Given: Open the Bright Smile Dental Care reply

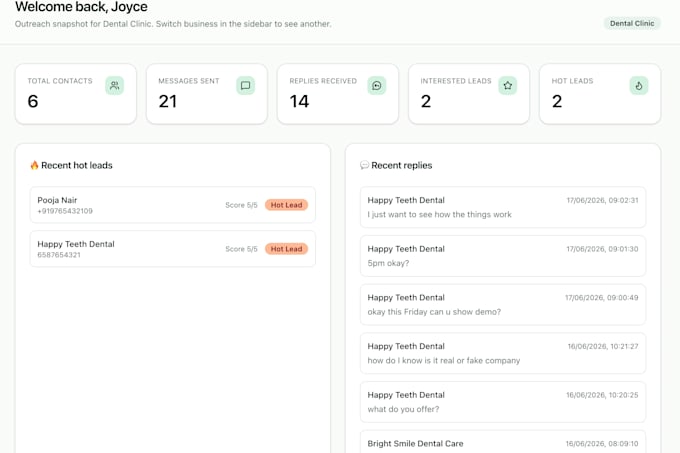Looking at the screenshot, I should (x=503, y=442).
